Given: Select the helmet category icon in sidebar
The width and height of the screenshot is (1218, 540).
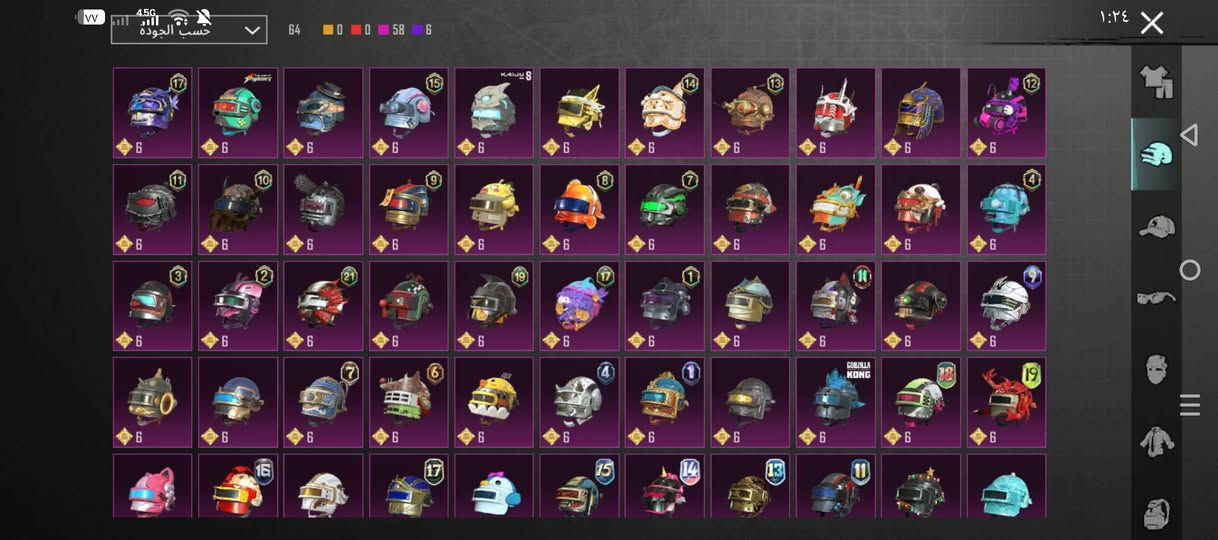Looking at the screenshot, I should (x=1156, y=154).
